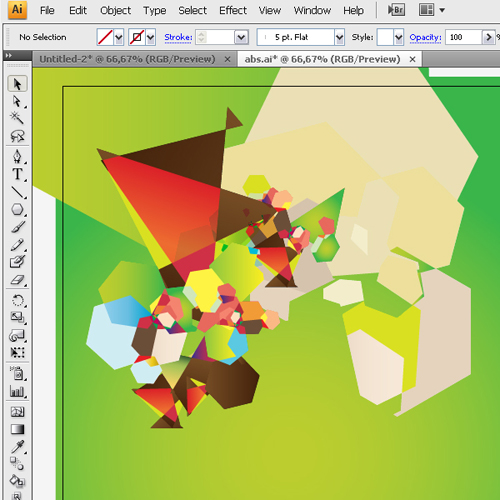Viewport: 500px width, 500px height.
Task: Select the Type tool
Action: (17, 174)
